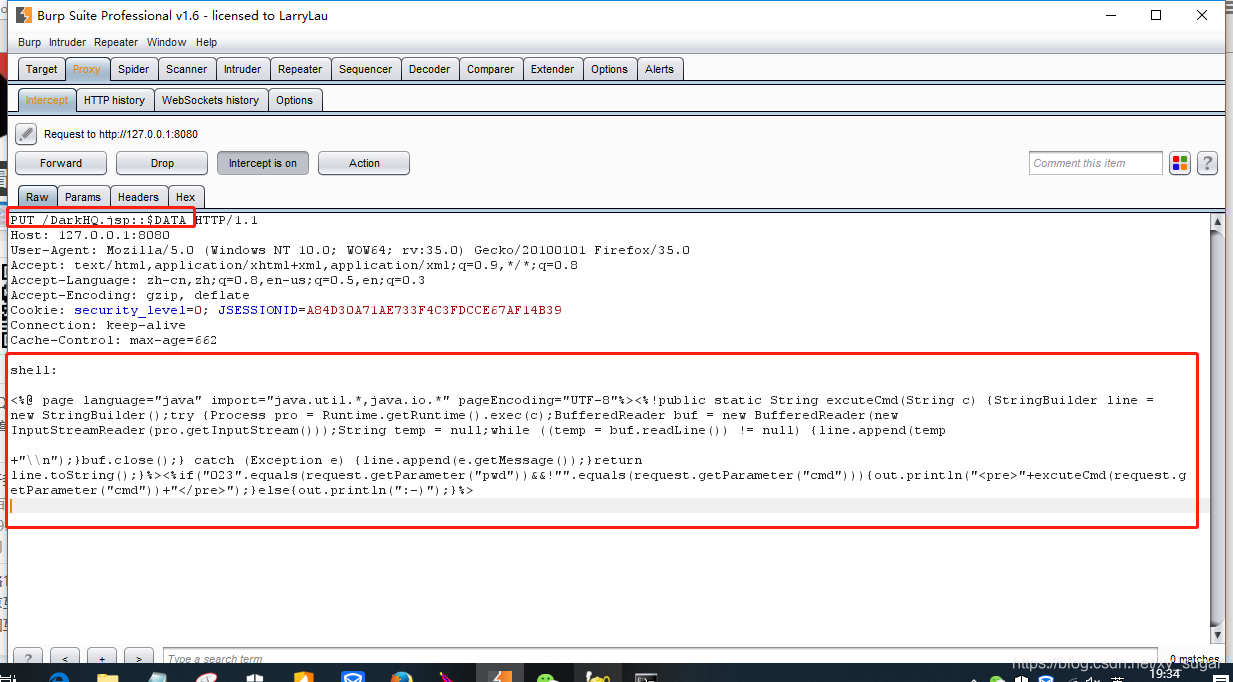Click the 'Request to http://127.0.0.1:8080' label
Image resolution: width=1233 pixels, height=682 pixels.
click(121, 134)
